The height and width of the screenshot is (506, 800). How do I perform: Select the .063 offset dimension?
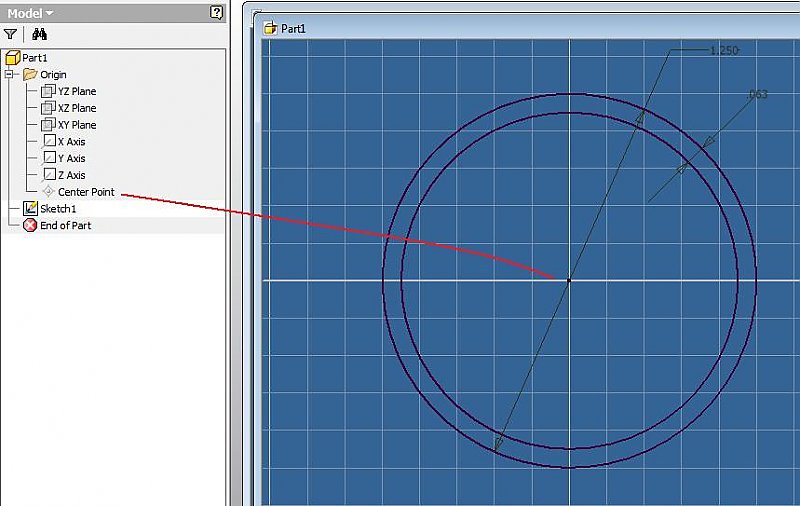point(757,94)
